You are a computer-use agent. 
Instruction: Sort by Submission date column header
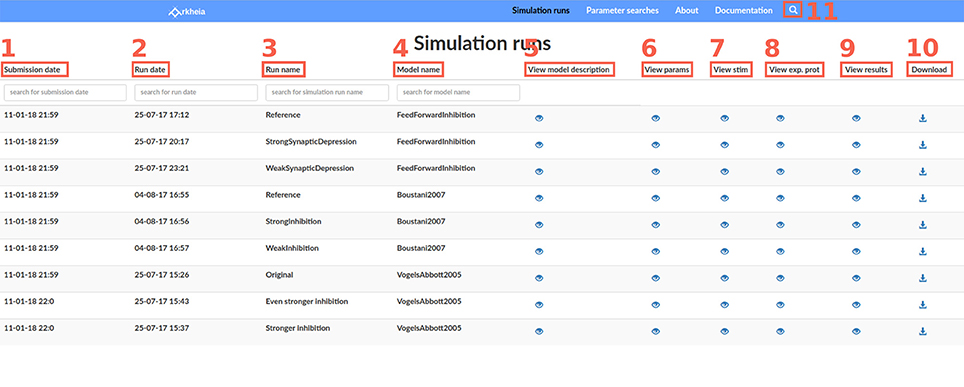pyautogui.click(x=33, y=70)
